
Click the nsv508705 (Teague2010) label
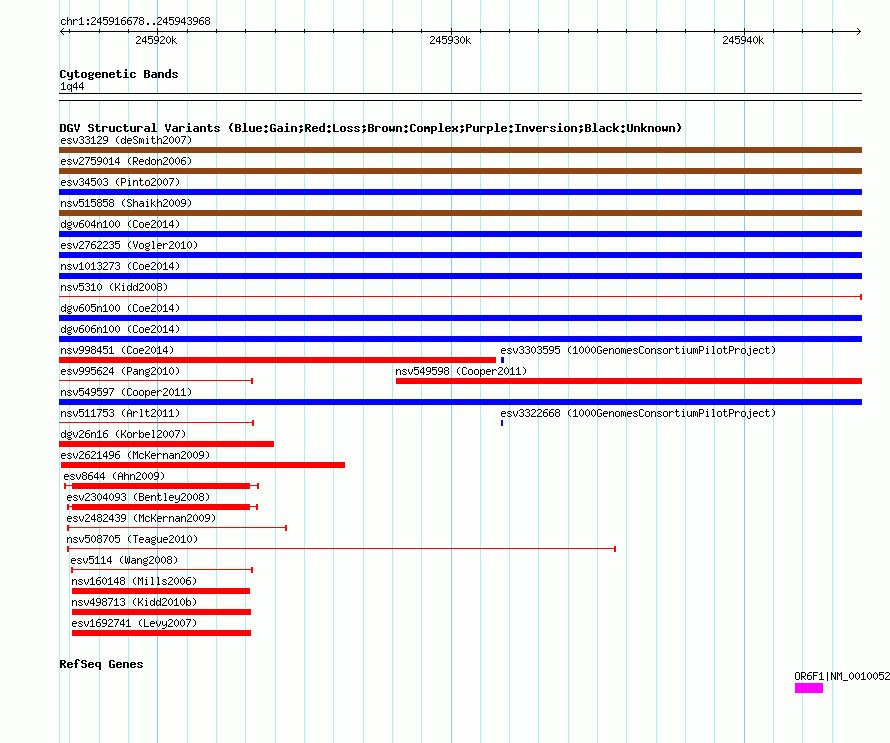pyautogui.click(x=132, y=539)
